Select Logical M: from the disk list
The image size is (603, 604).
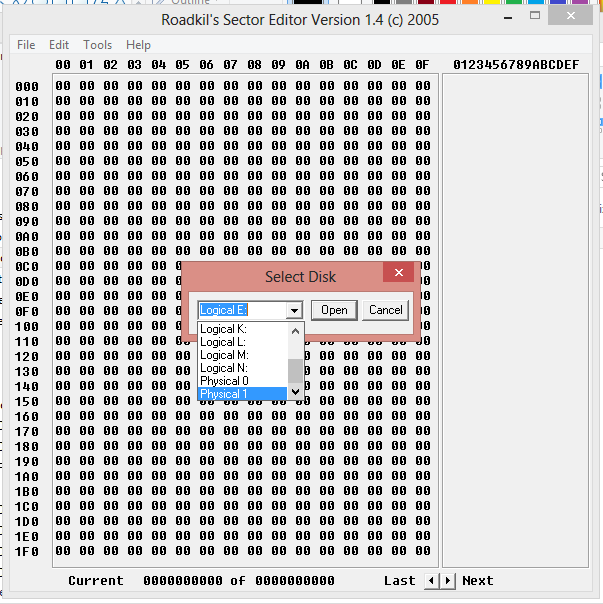coord(242,355)
